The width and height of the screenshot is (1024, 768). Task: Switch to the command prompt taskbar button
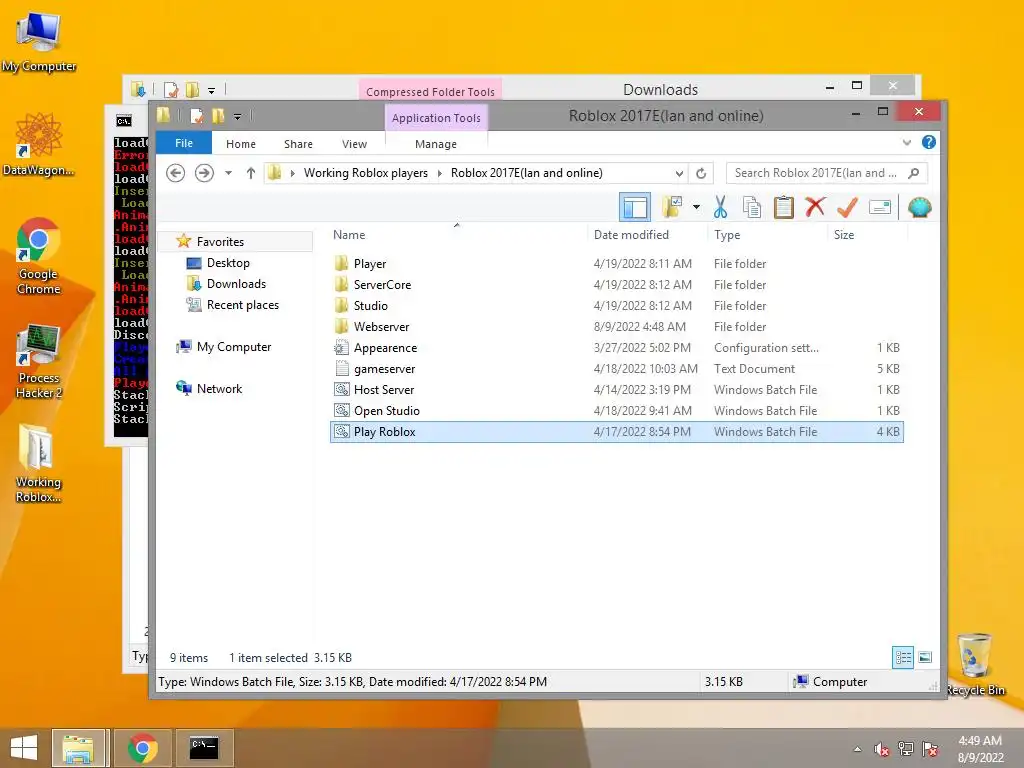click(x=204, y=748)
